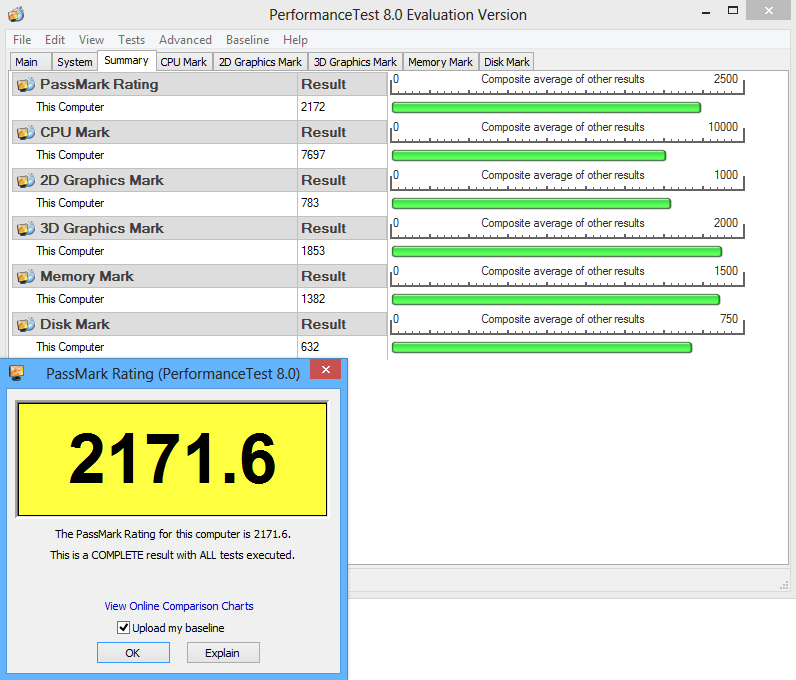Click the 3D Graphics Mark green result bar
Screen dimensions: 796x680
click(557, 251)
